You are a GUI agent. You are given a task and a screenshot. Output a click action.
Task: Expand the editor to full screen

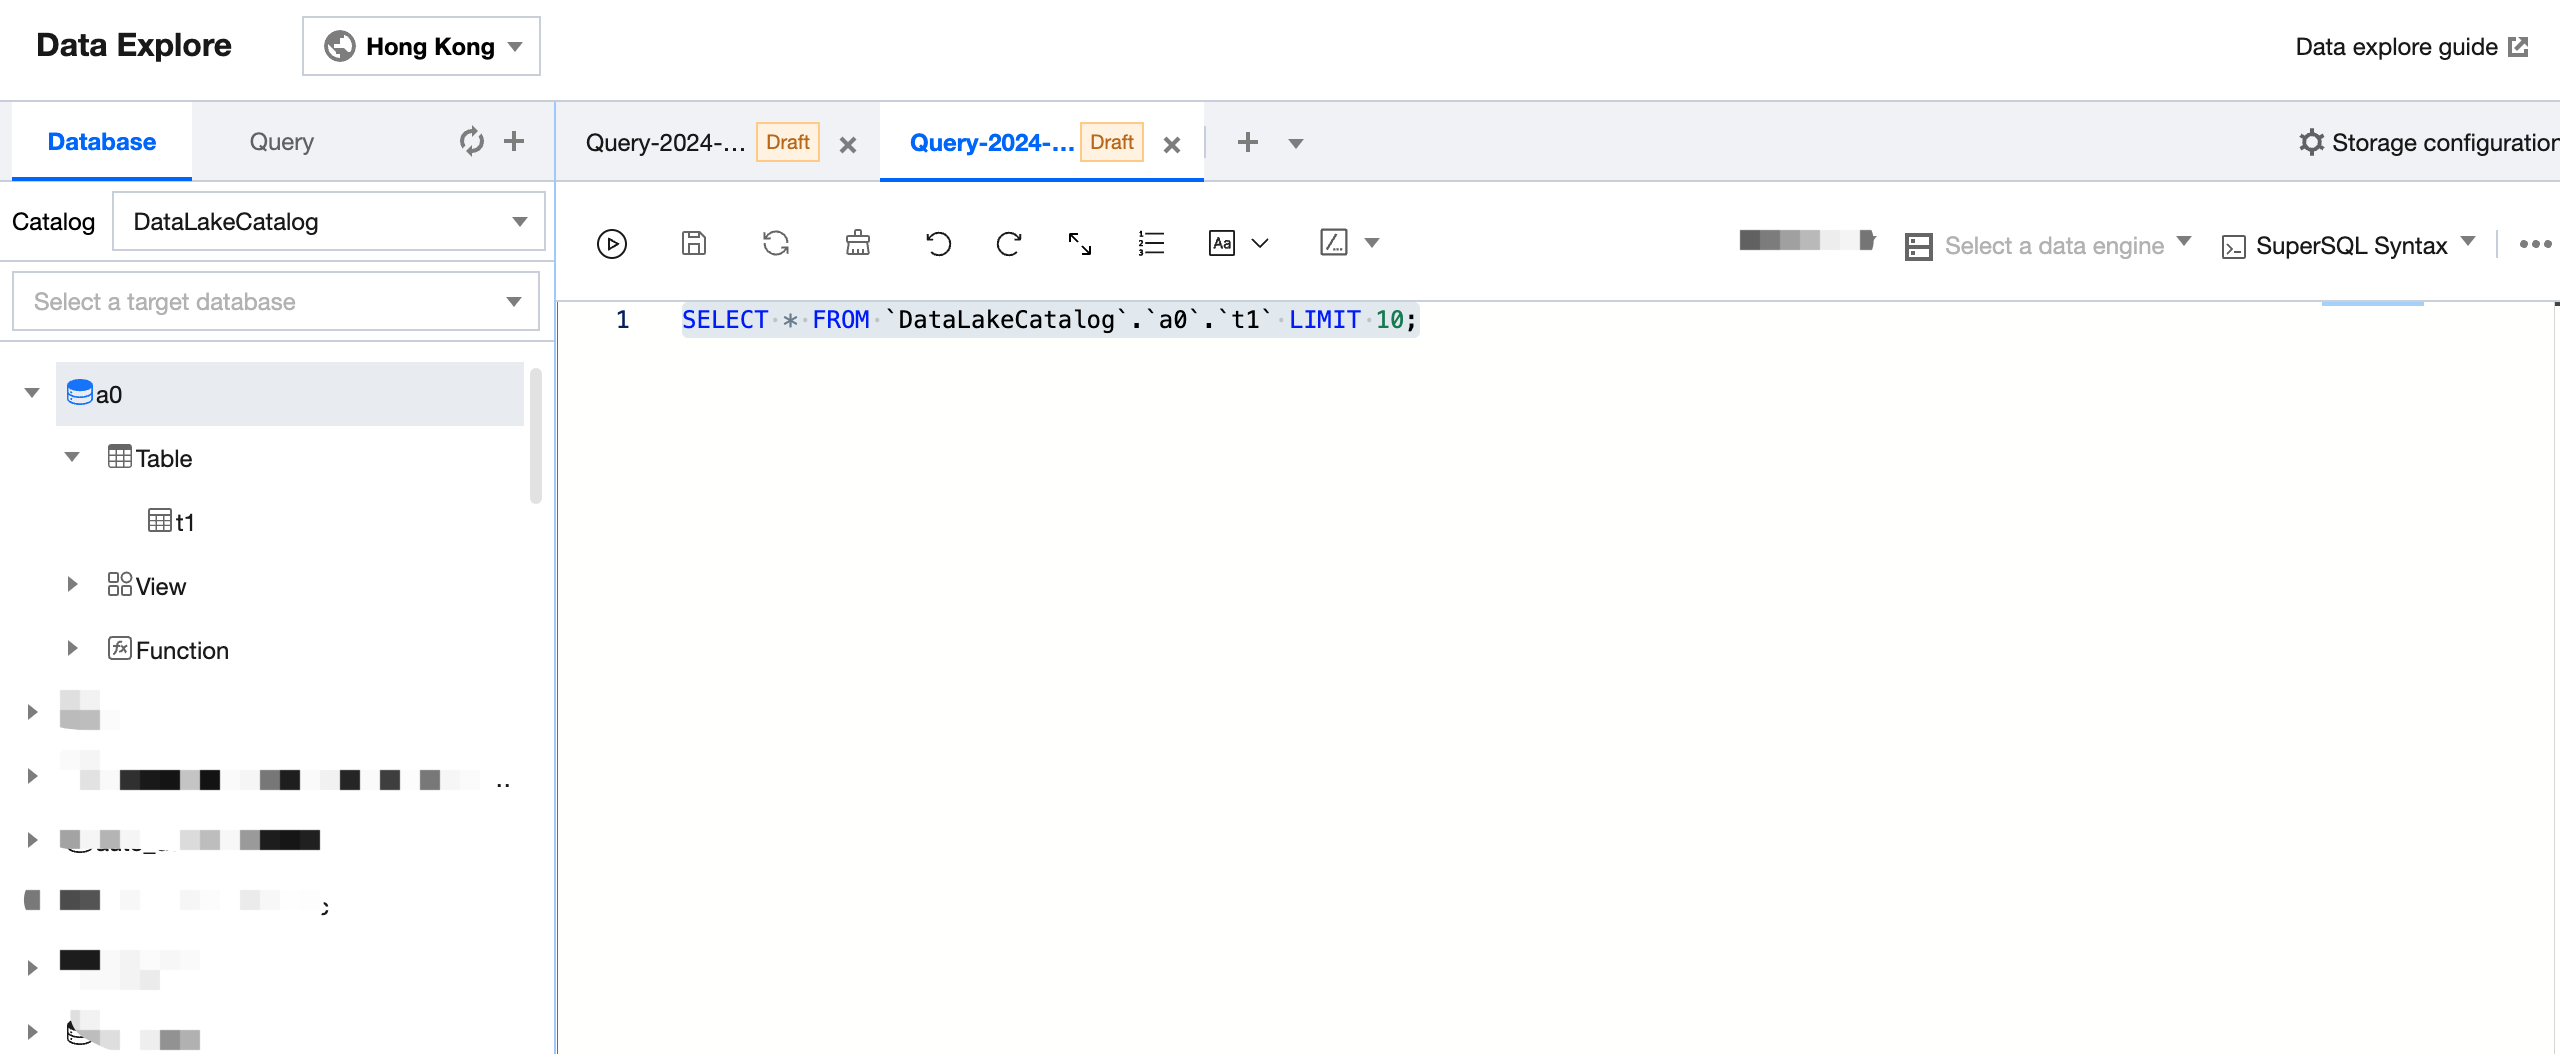[x=1080, y=244]
